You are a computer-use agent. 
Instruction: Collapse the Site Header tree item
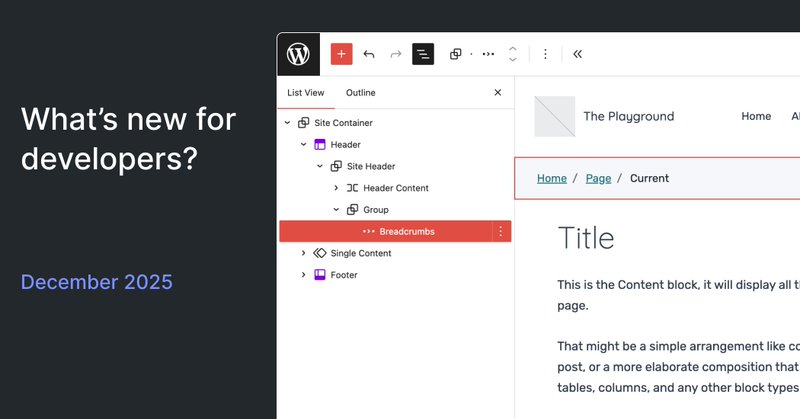(320, 166)
